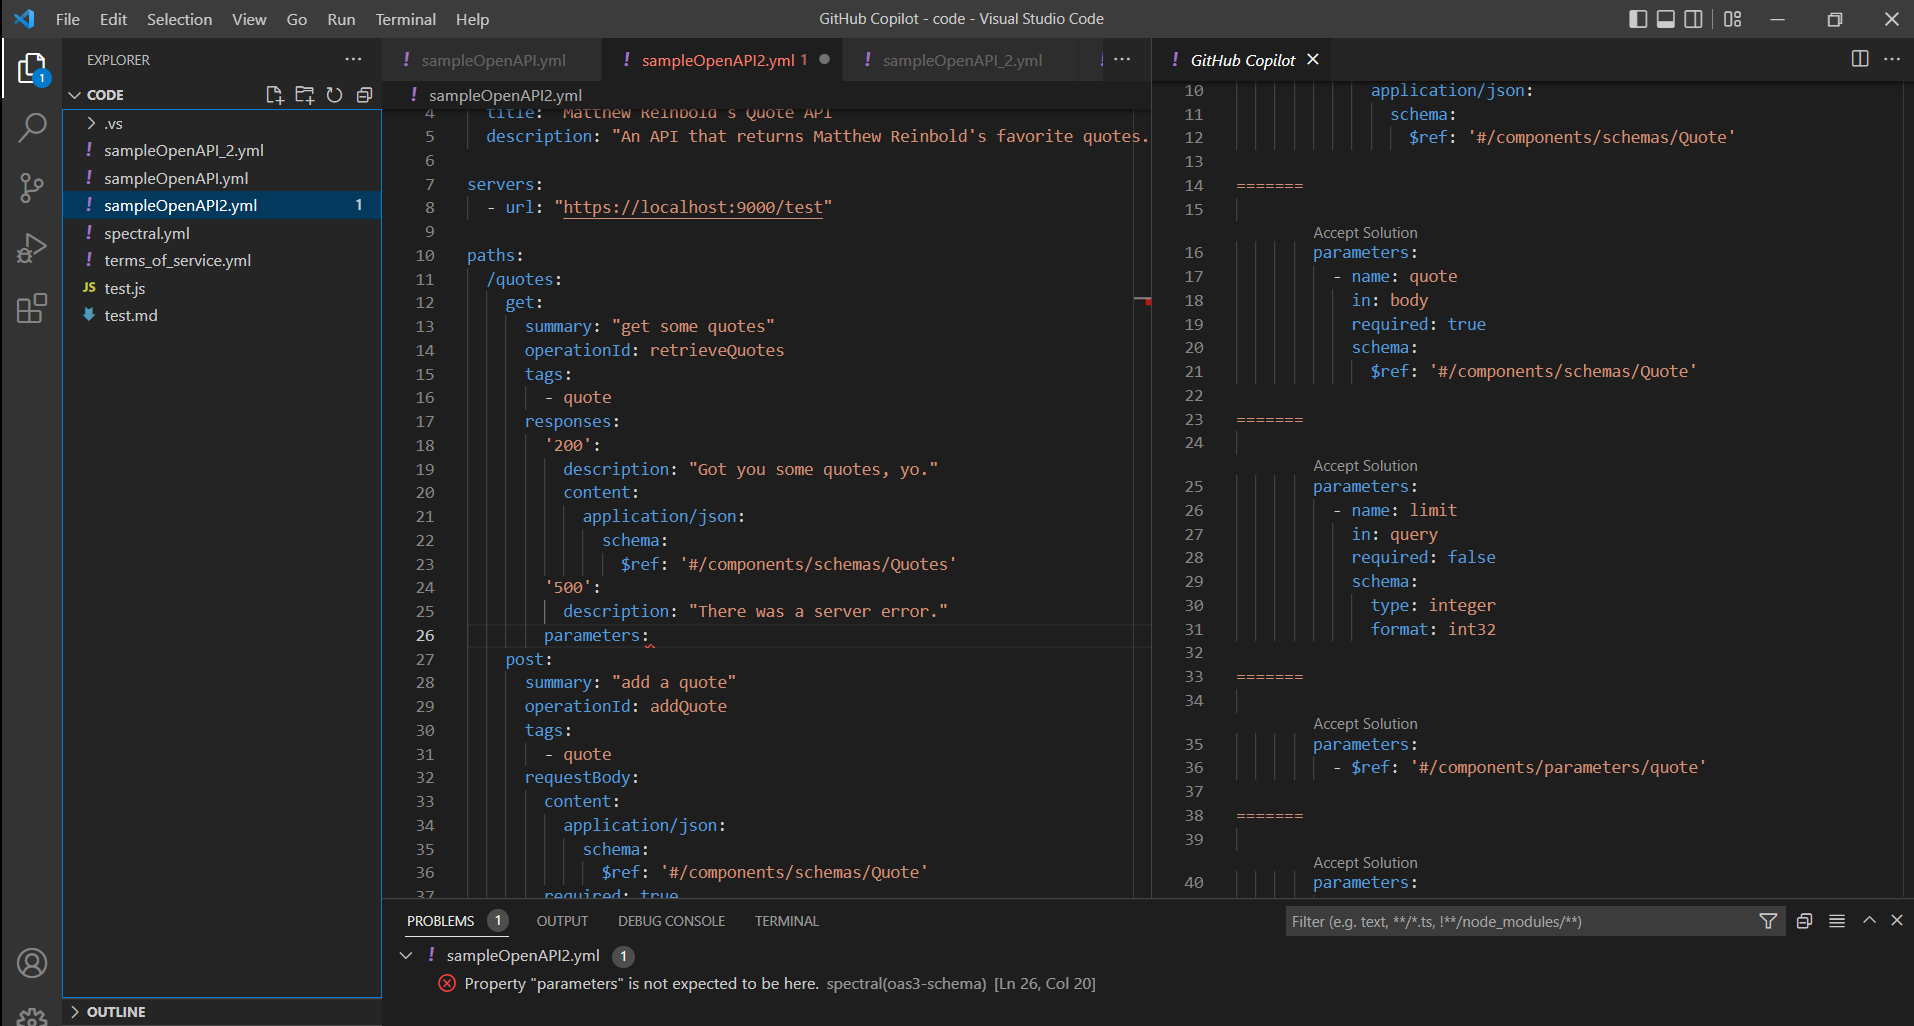The height and width of the screenshot is (1026, 1914).
Task: Accept Solution with name: limit parameter
Action: 1365,466
